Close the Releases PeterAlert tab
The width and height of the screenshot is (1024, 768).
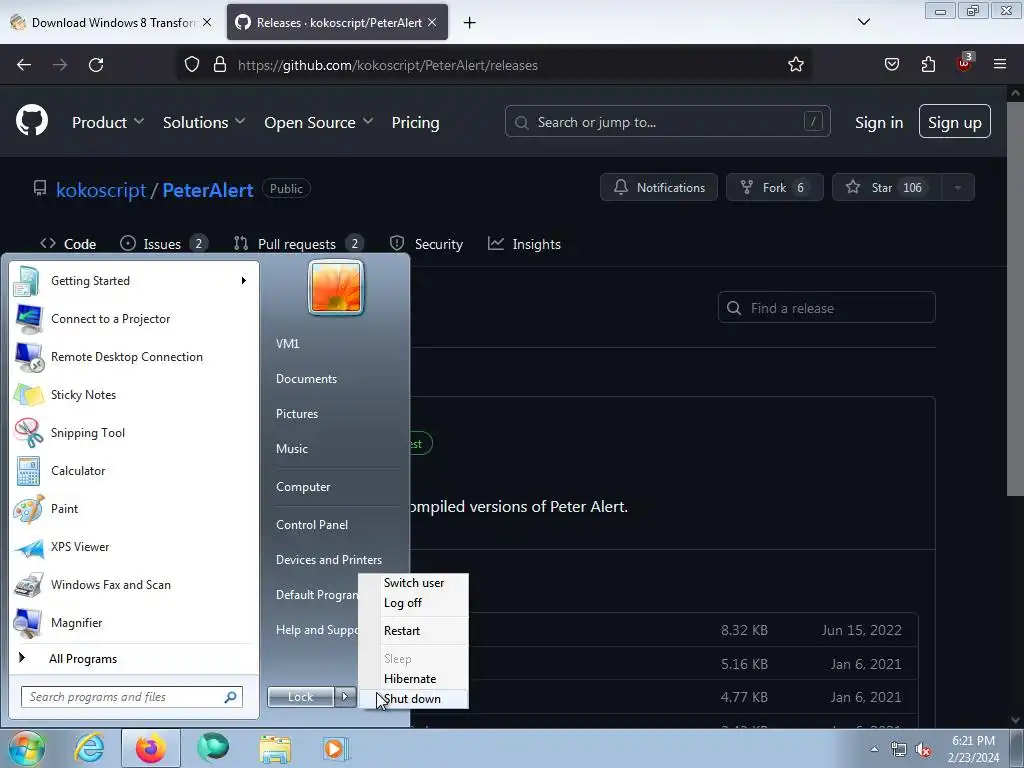(432, 22)
